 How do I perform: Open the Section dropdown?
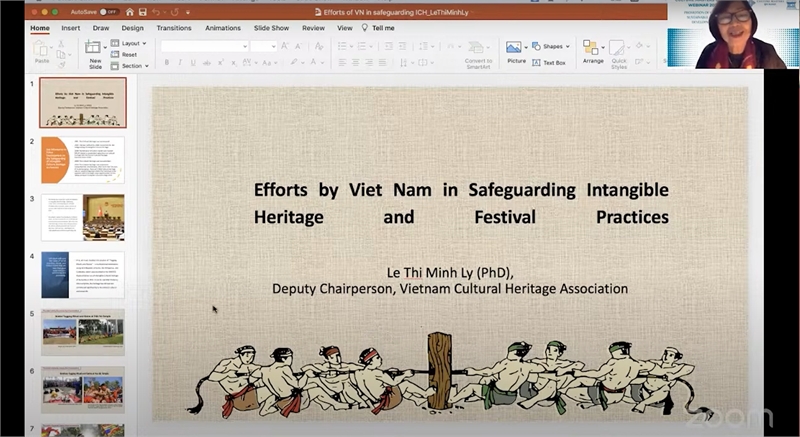(130, 66)
